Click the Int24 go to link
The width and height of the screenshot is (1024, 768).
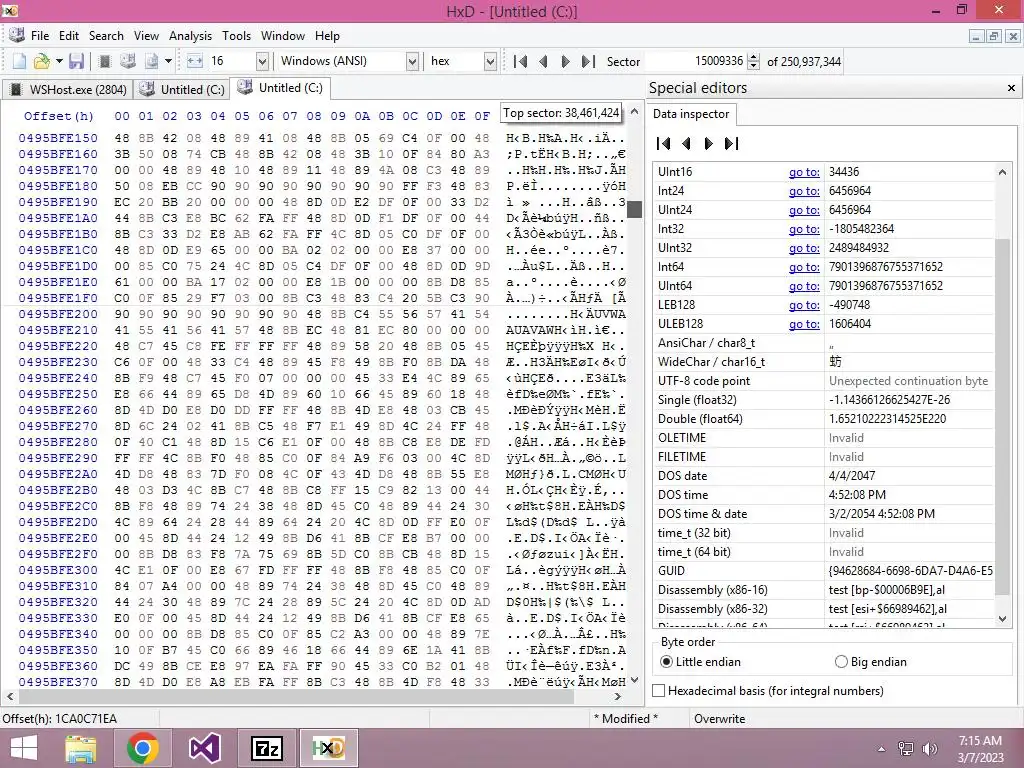point(804,191)
